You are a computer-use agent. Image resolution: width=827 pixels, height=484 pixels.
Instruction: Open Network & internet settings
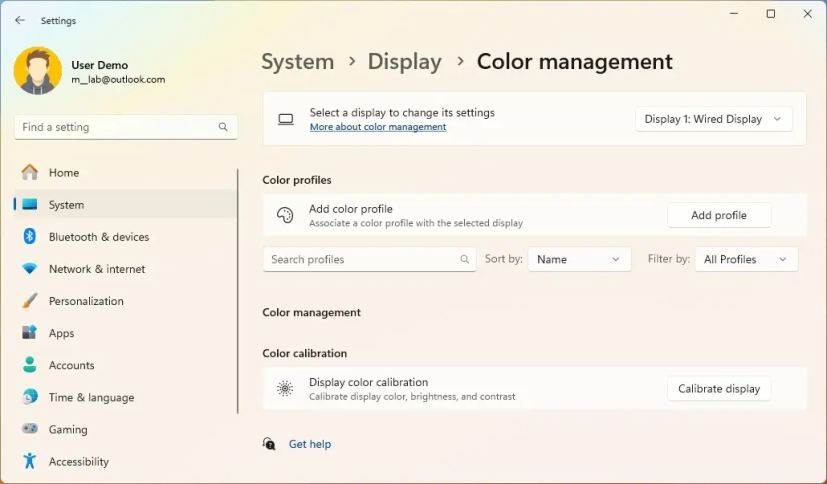pos(96,269)
